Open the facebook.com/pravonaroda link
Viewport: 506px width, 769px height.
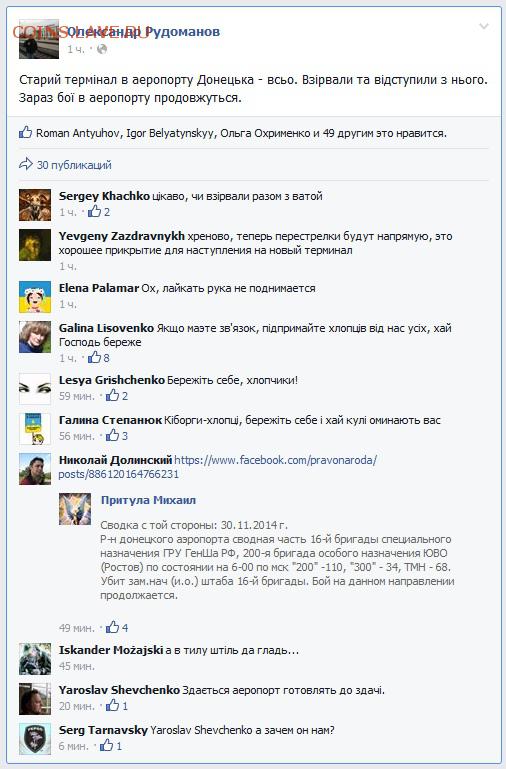click(x=218, y=467)
